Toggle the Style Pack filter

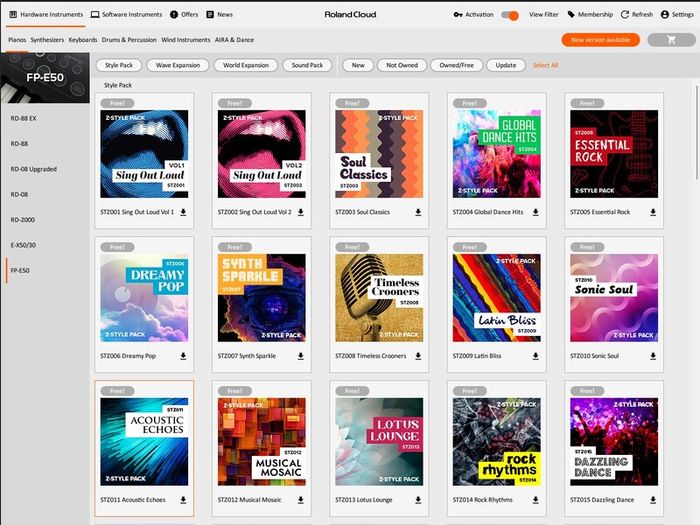119,65
